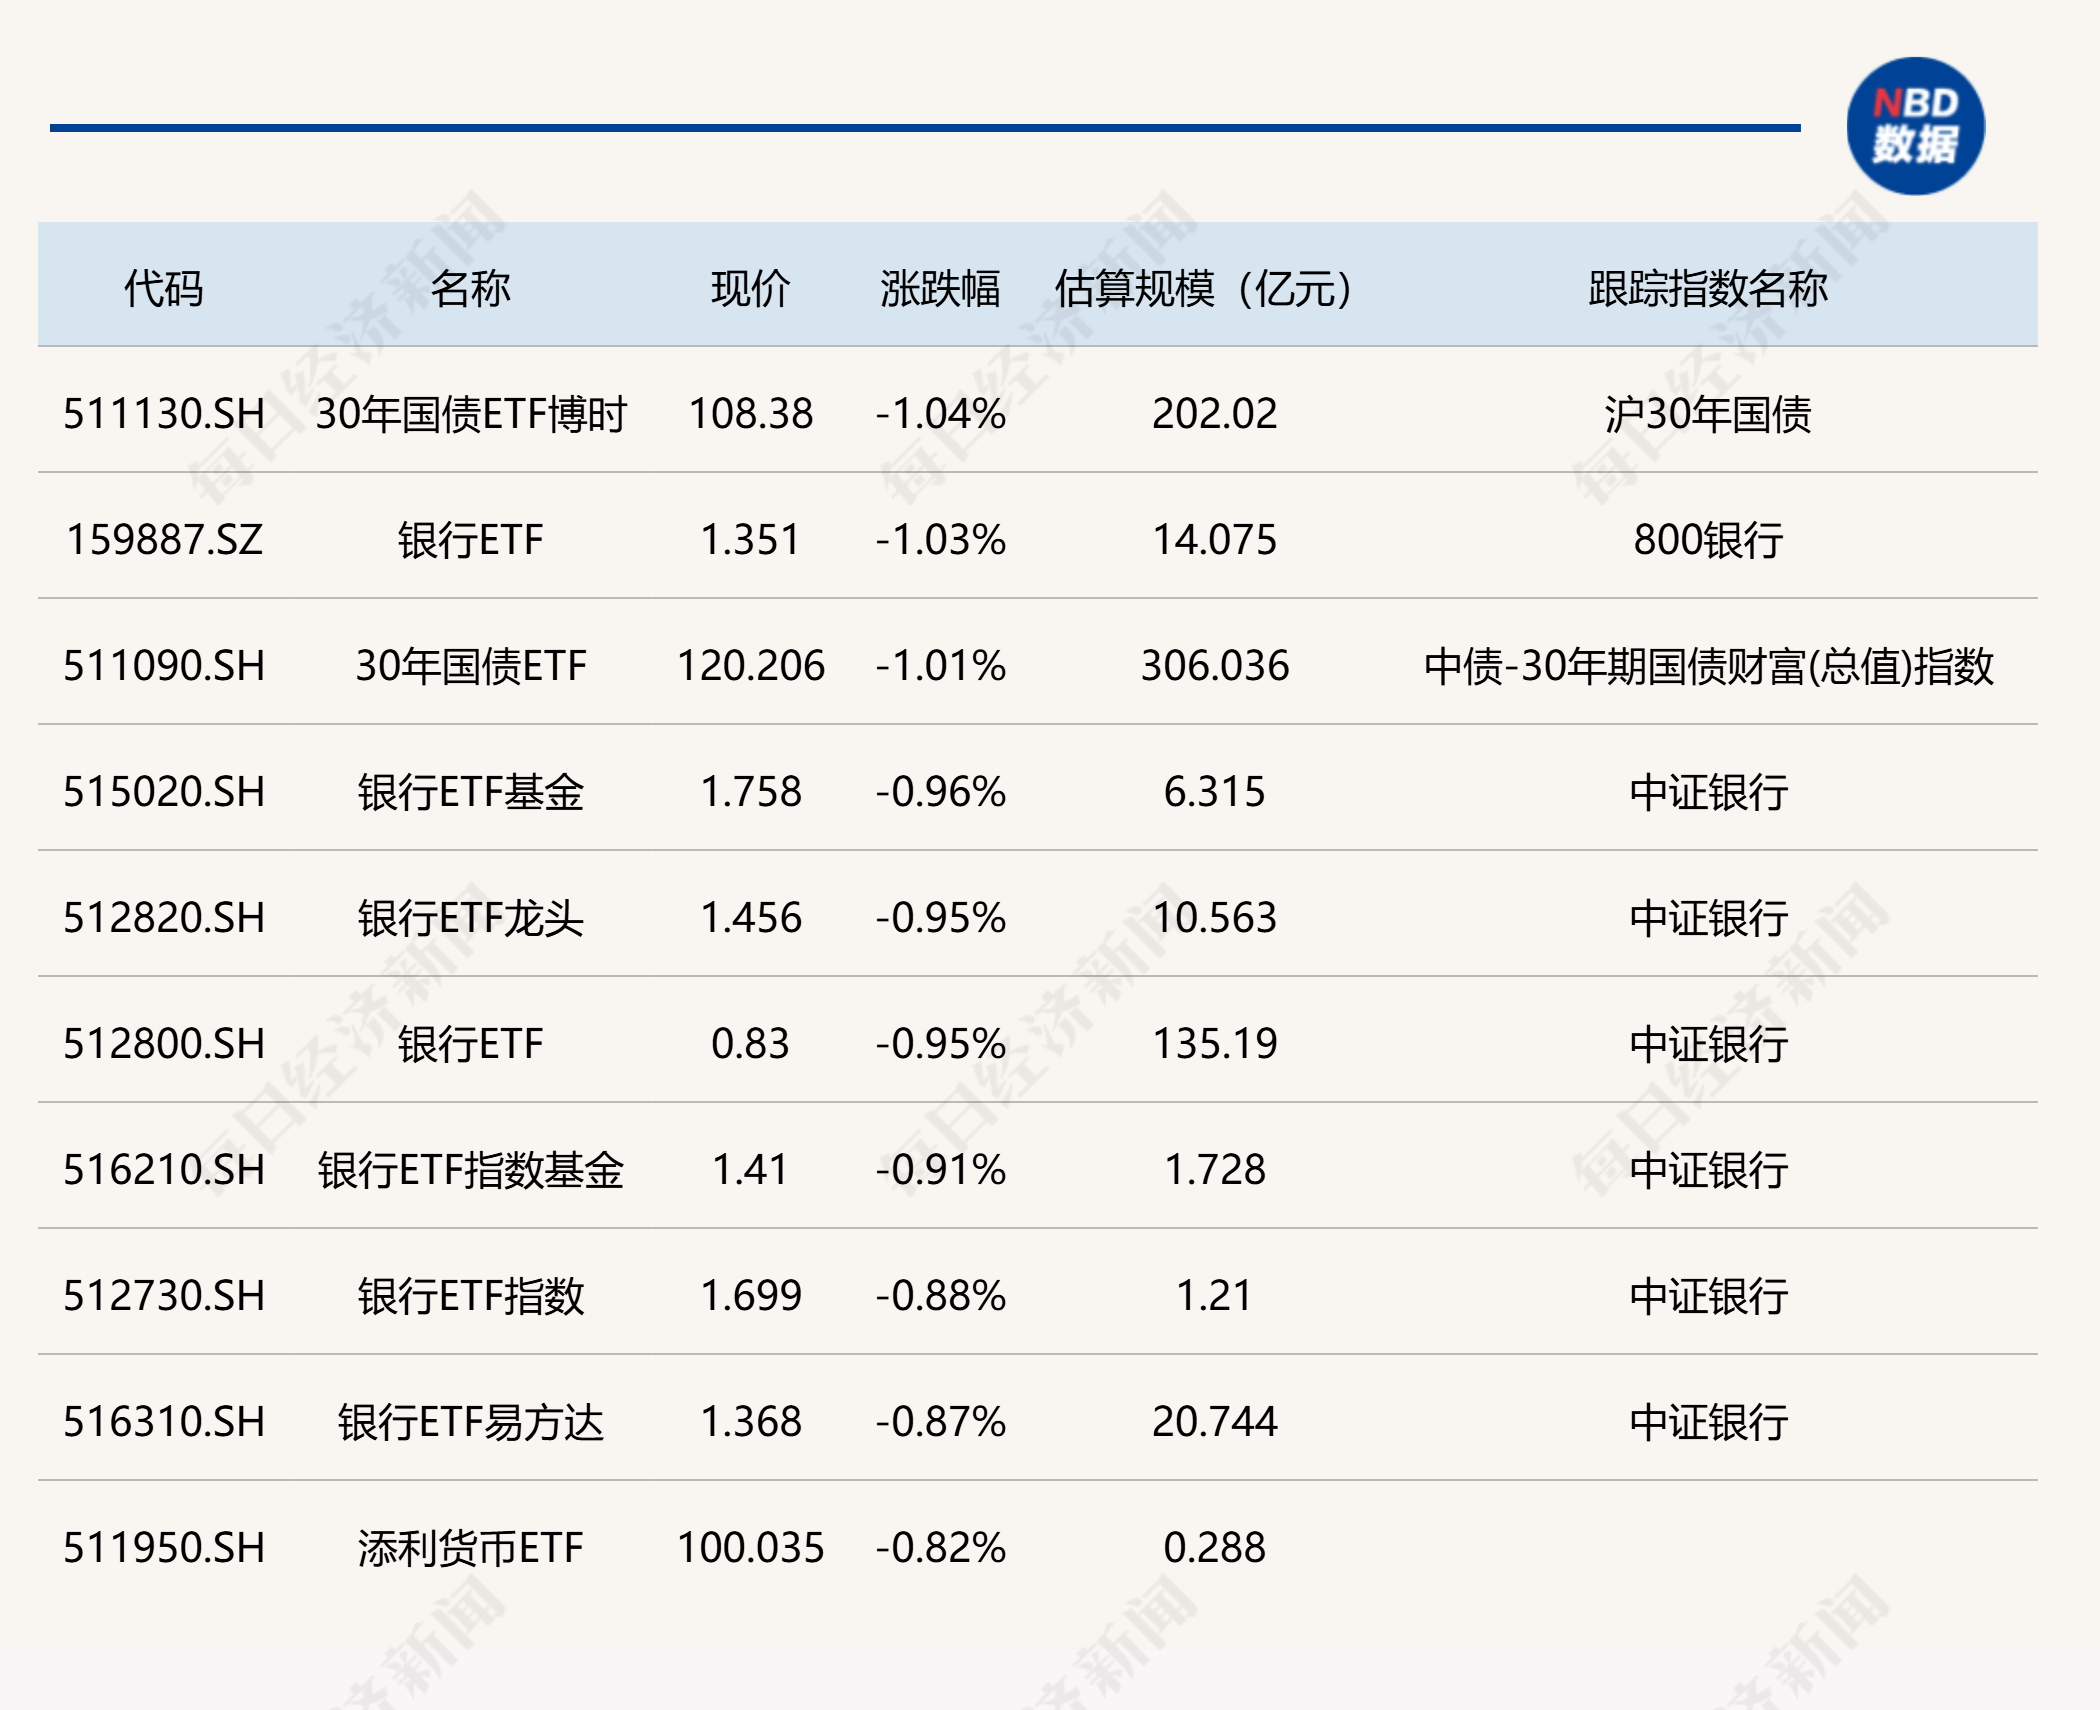Click the 估算规模（亿元）header

pos(1203,288)
